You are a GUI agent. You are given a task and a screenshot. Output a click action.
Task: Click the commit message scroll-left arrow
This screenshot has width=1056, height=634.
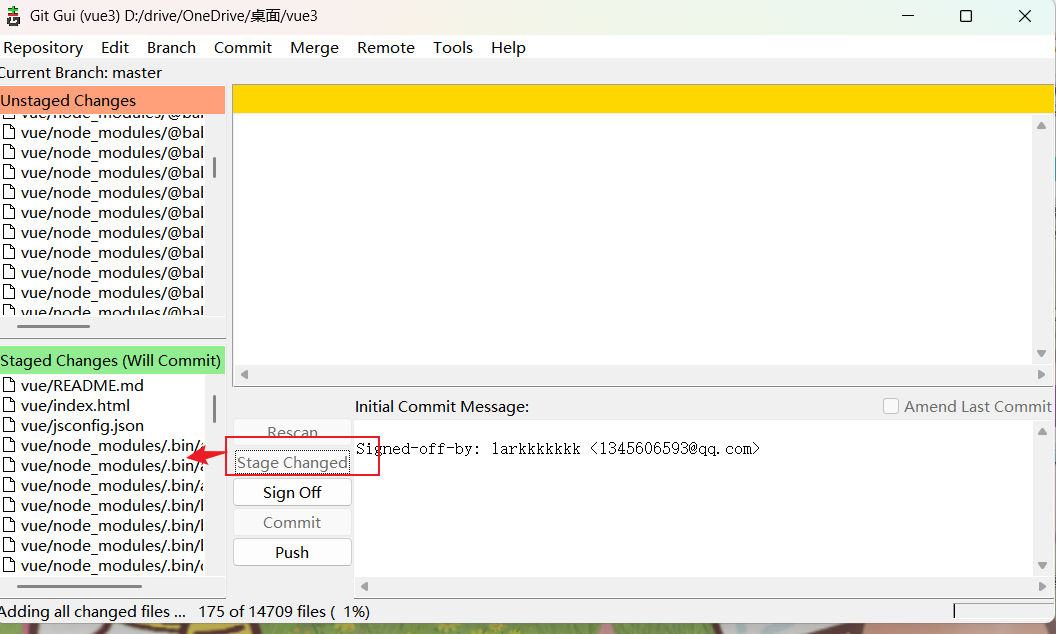[364, 587]
